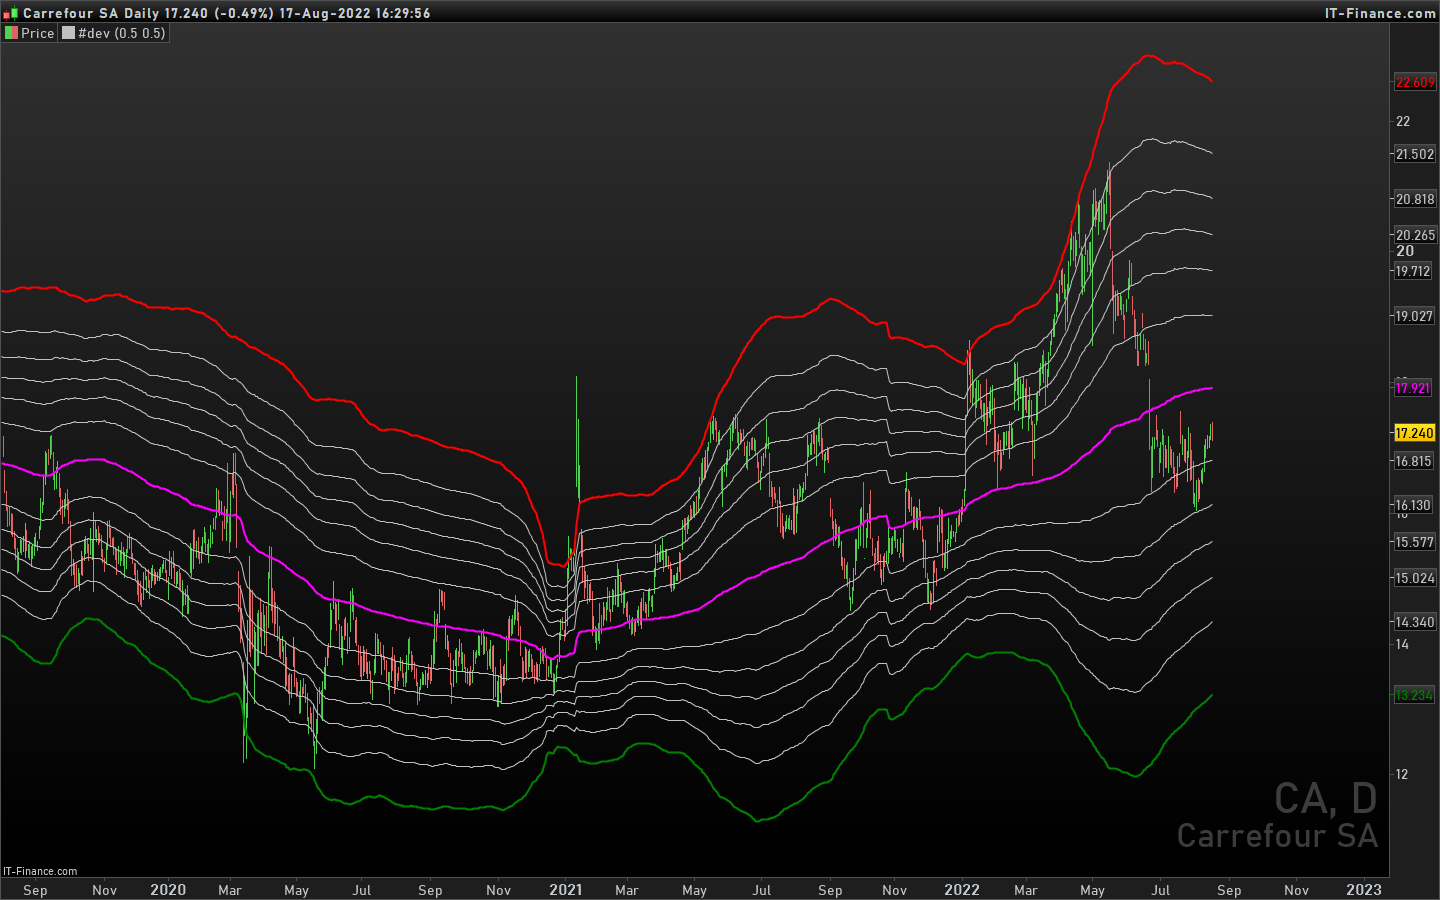The image size is (1440, 900).
Task: Select the green 13.234 lower band price label
Action: tap(1415, 695)
